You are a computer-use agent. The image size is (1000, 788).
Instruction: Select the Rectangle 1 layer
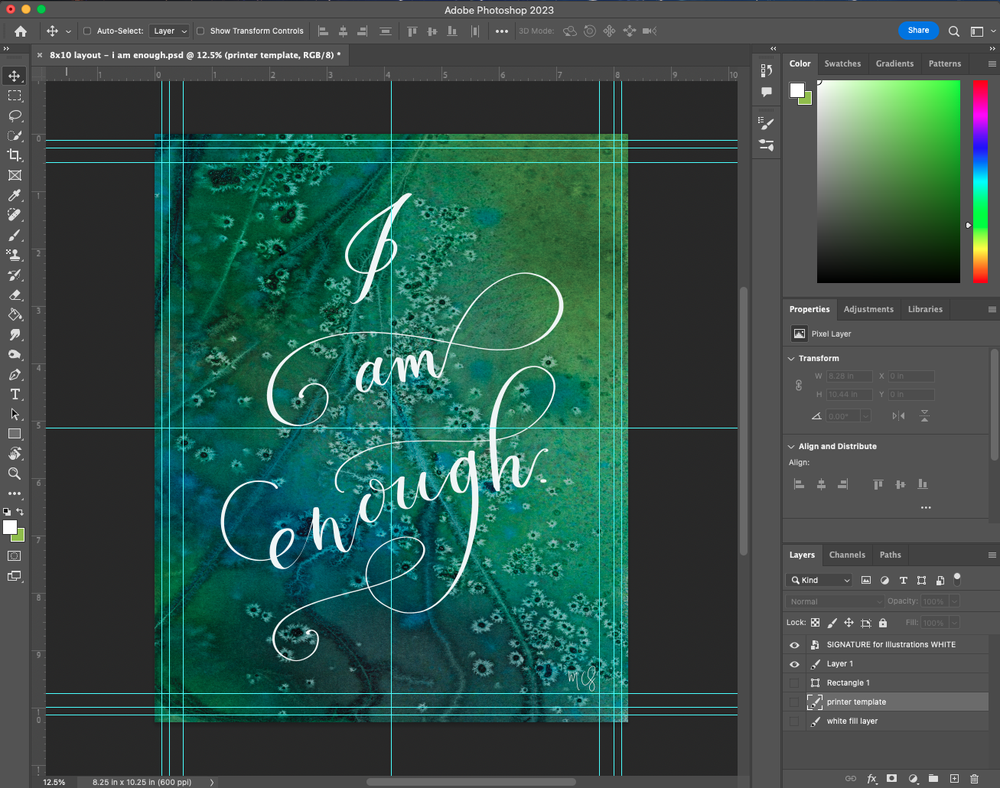coord(848,683)
